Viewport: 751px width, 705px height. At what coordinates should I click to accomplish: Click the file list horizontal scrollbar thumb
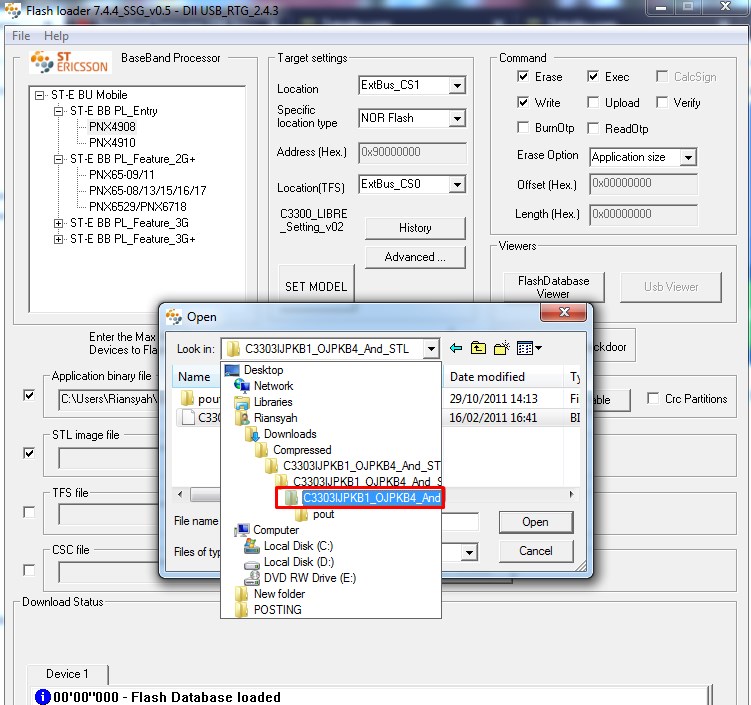[205, 494]
